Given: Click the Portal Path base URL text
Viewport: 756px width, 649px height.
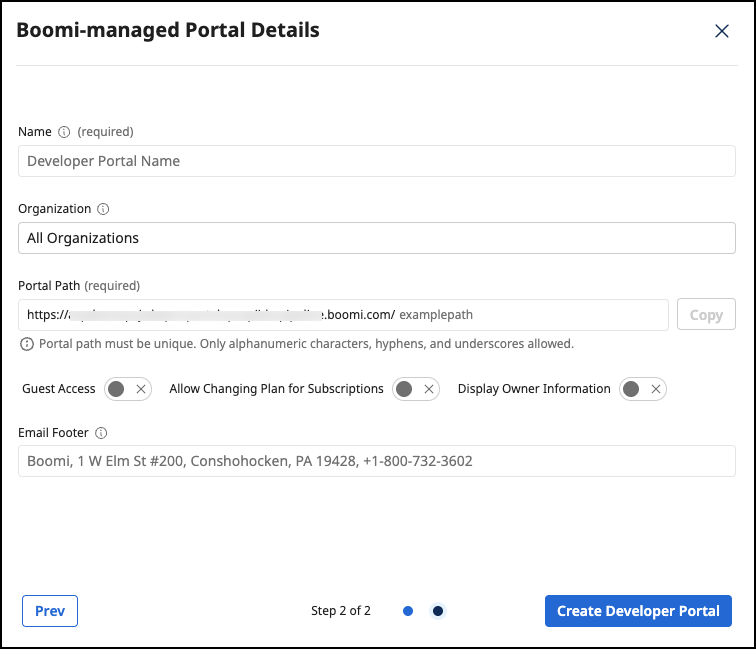Looking at the screenshot, I should click(x=210, y=315).
